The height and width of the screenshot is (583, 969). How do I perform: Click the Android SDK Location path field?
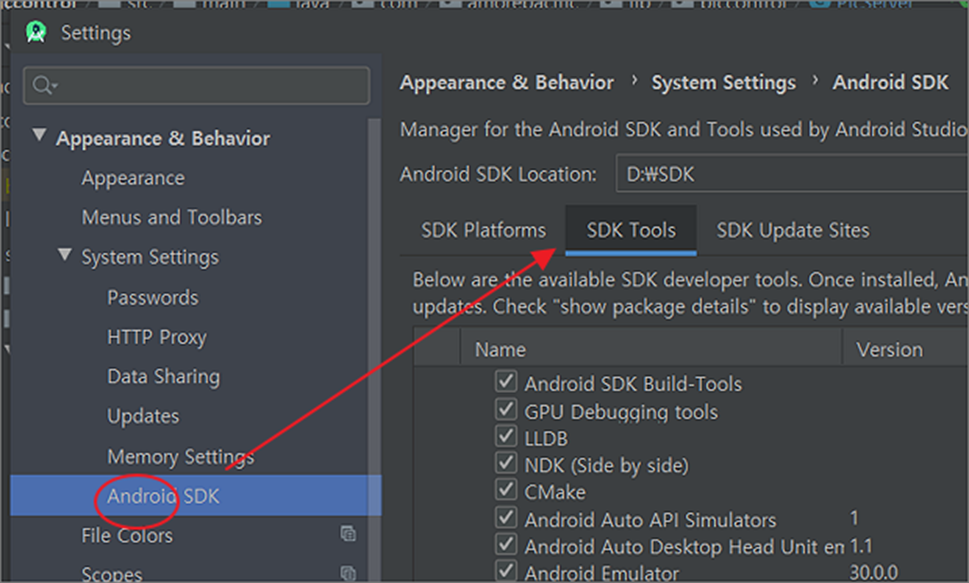(792, 174)
